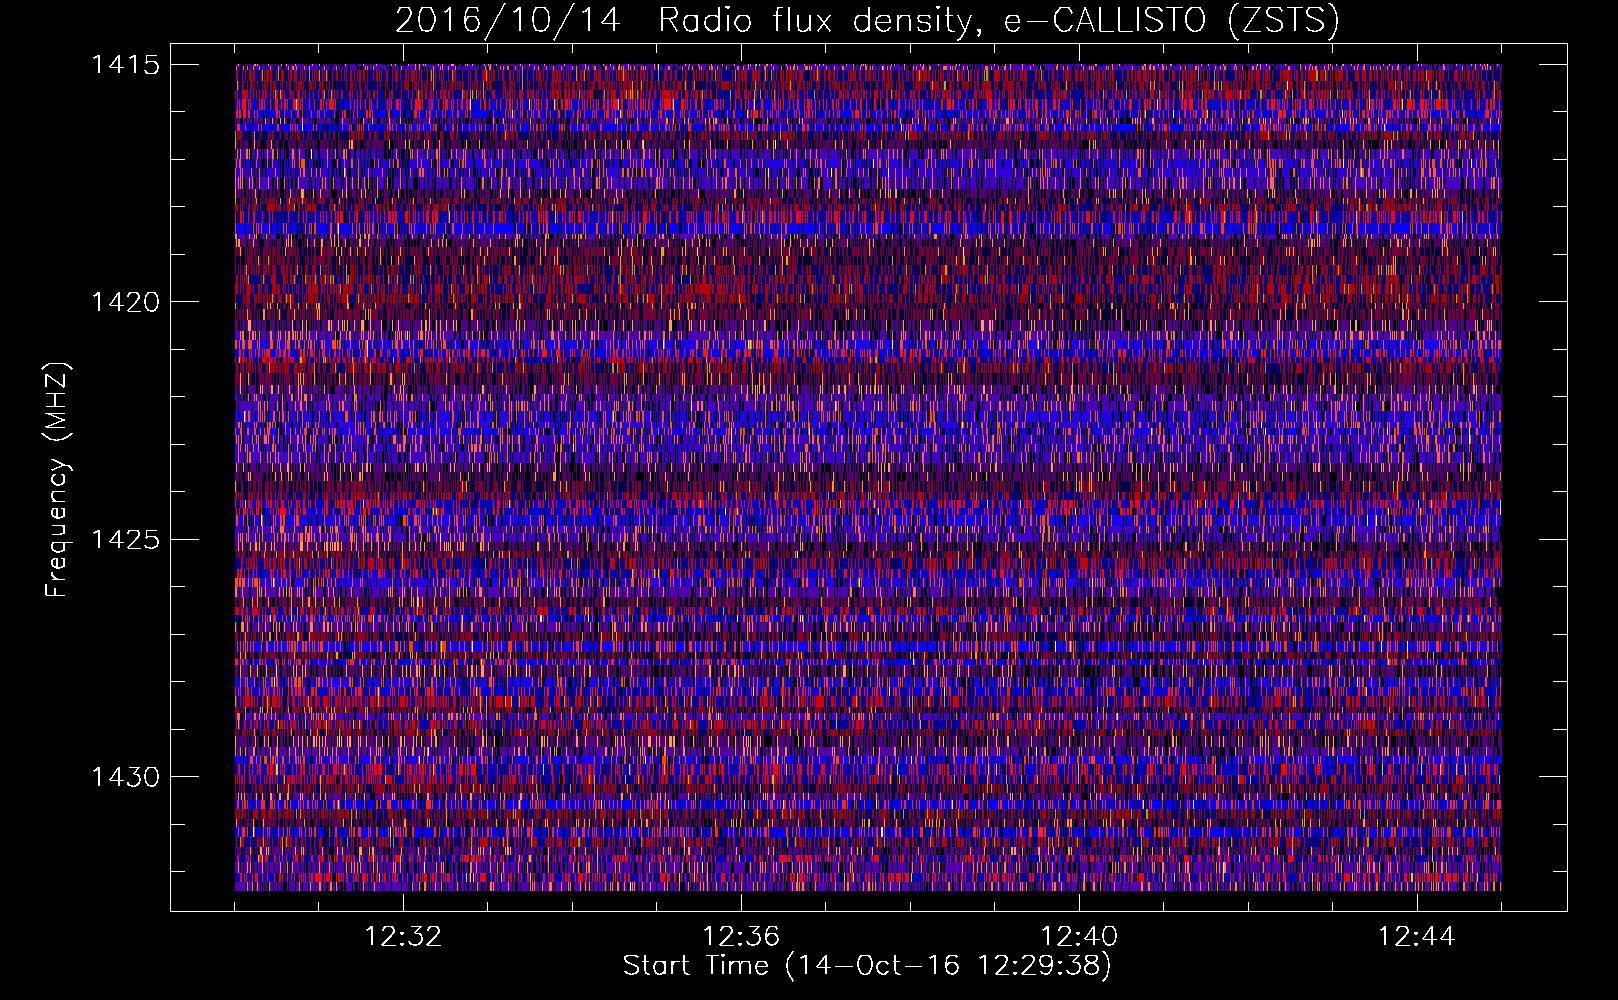
Task: Click the 1420 frequency tick label
Action: coord(125,302)
